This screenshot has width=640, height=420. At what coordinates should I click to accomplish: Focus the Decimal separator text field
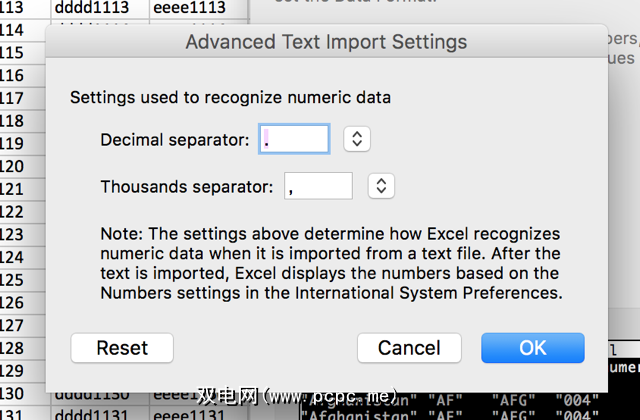coord(294,139)
